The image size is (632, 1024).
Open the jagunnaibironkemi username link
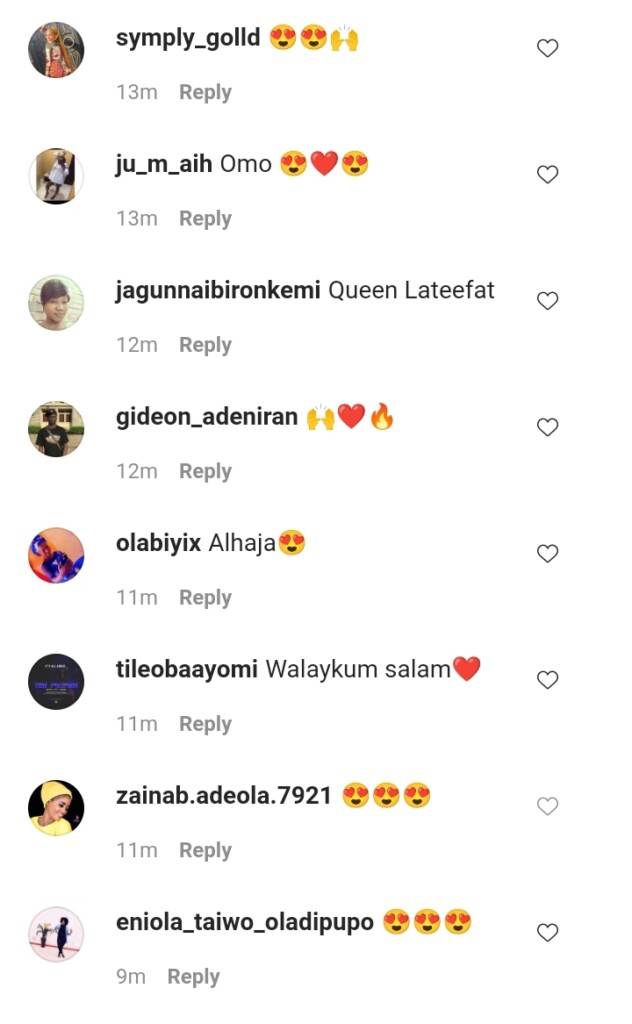[x=218, y=291]
